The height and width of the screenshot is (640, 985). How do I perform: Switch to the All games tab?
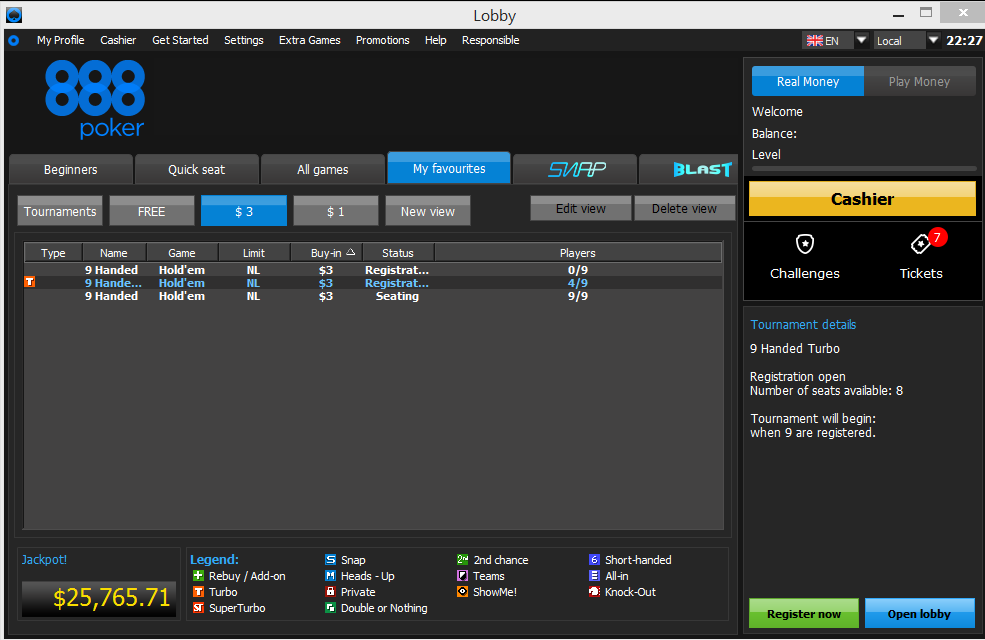click(323, 169)
